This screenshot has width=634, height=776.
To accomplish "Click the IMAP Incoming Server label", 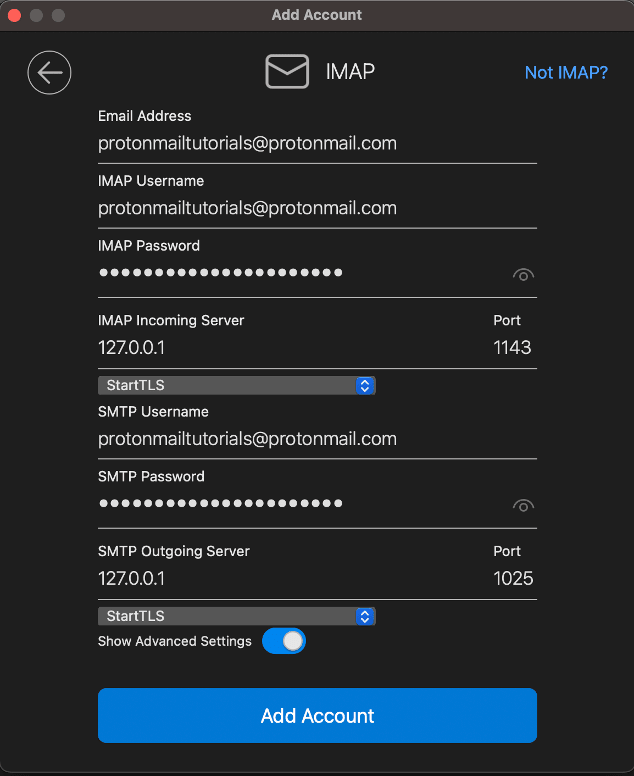I will click(x=171, y=320).
